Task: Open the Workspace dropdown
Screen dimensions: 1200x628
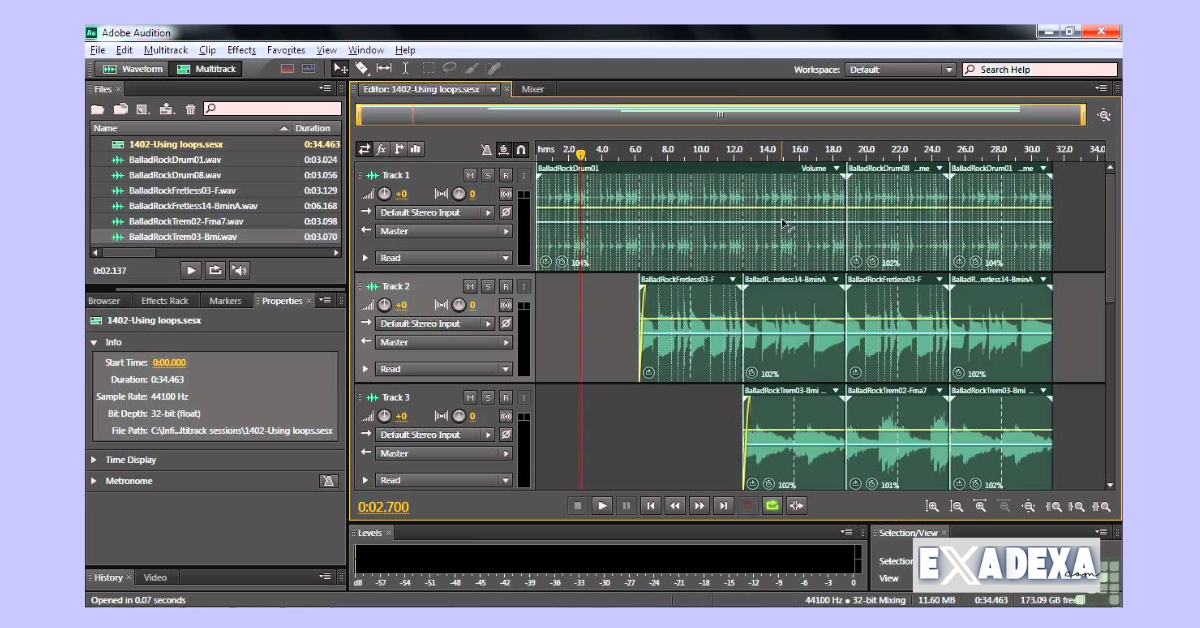Action: pyautogui.click(x=946, y=69)
